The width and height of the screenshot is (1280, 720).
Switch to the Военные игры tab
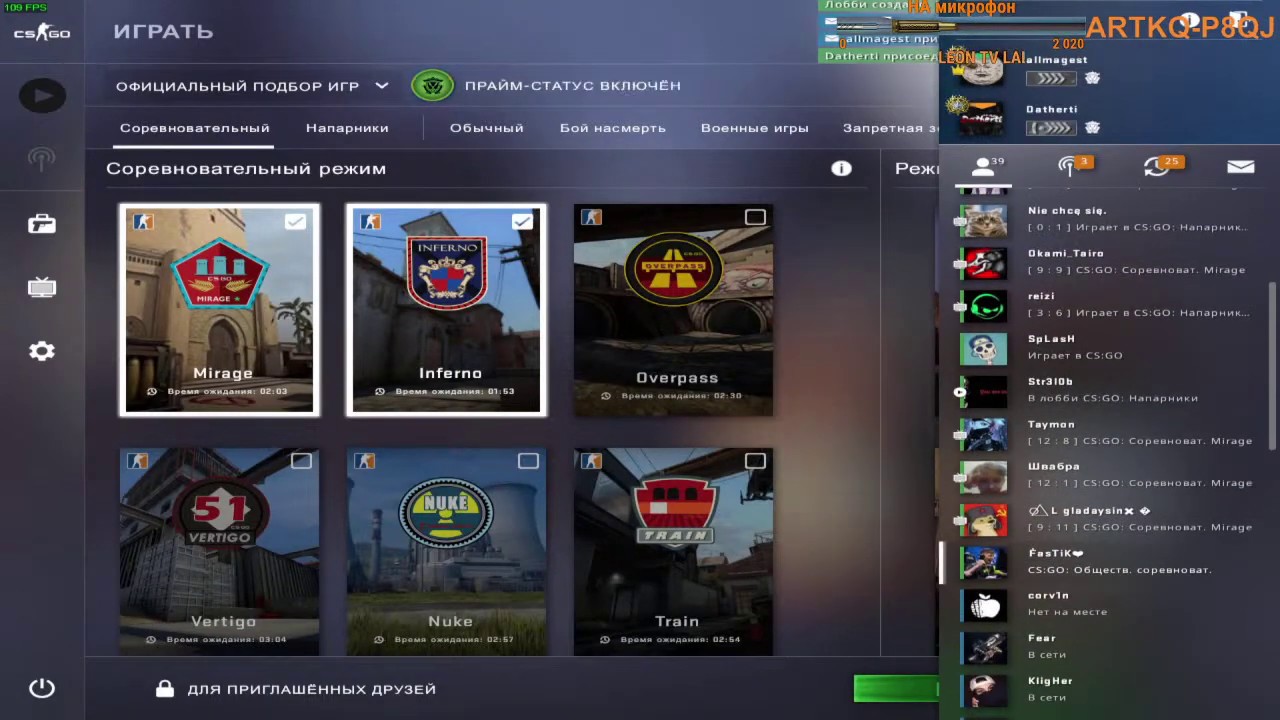click(x=755, y=128)
